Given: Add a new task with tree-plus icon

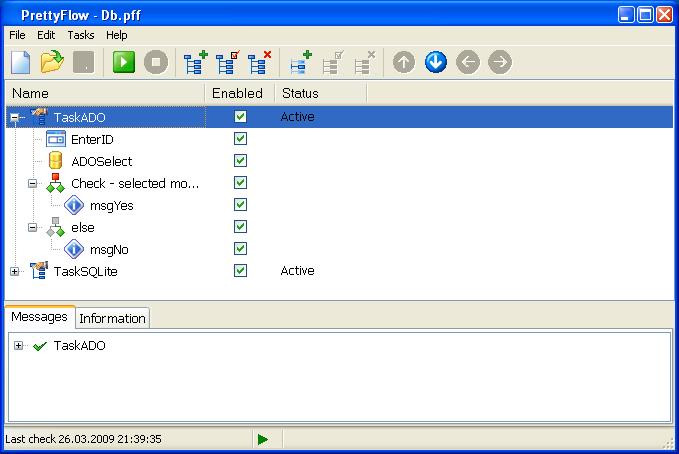Looking at the screenshot, I should pos(195,62).
